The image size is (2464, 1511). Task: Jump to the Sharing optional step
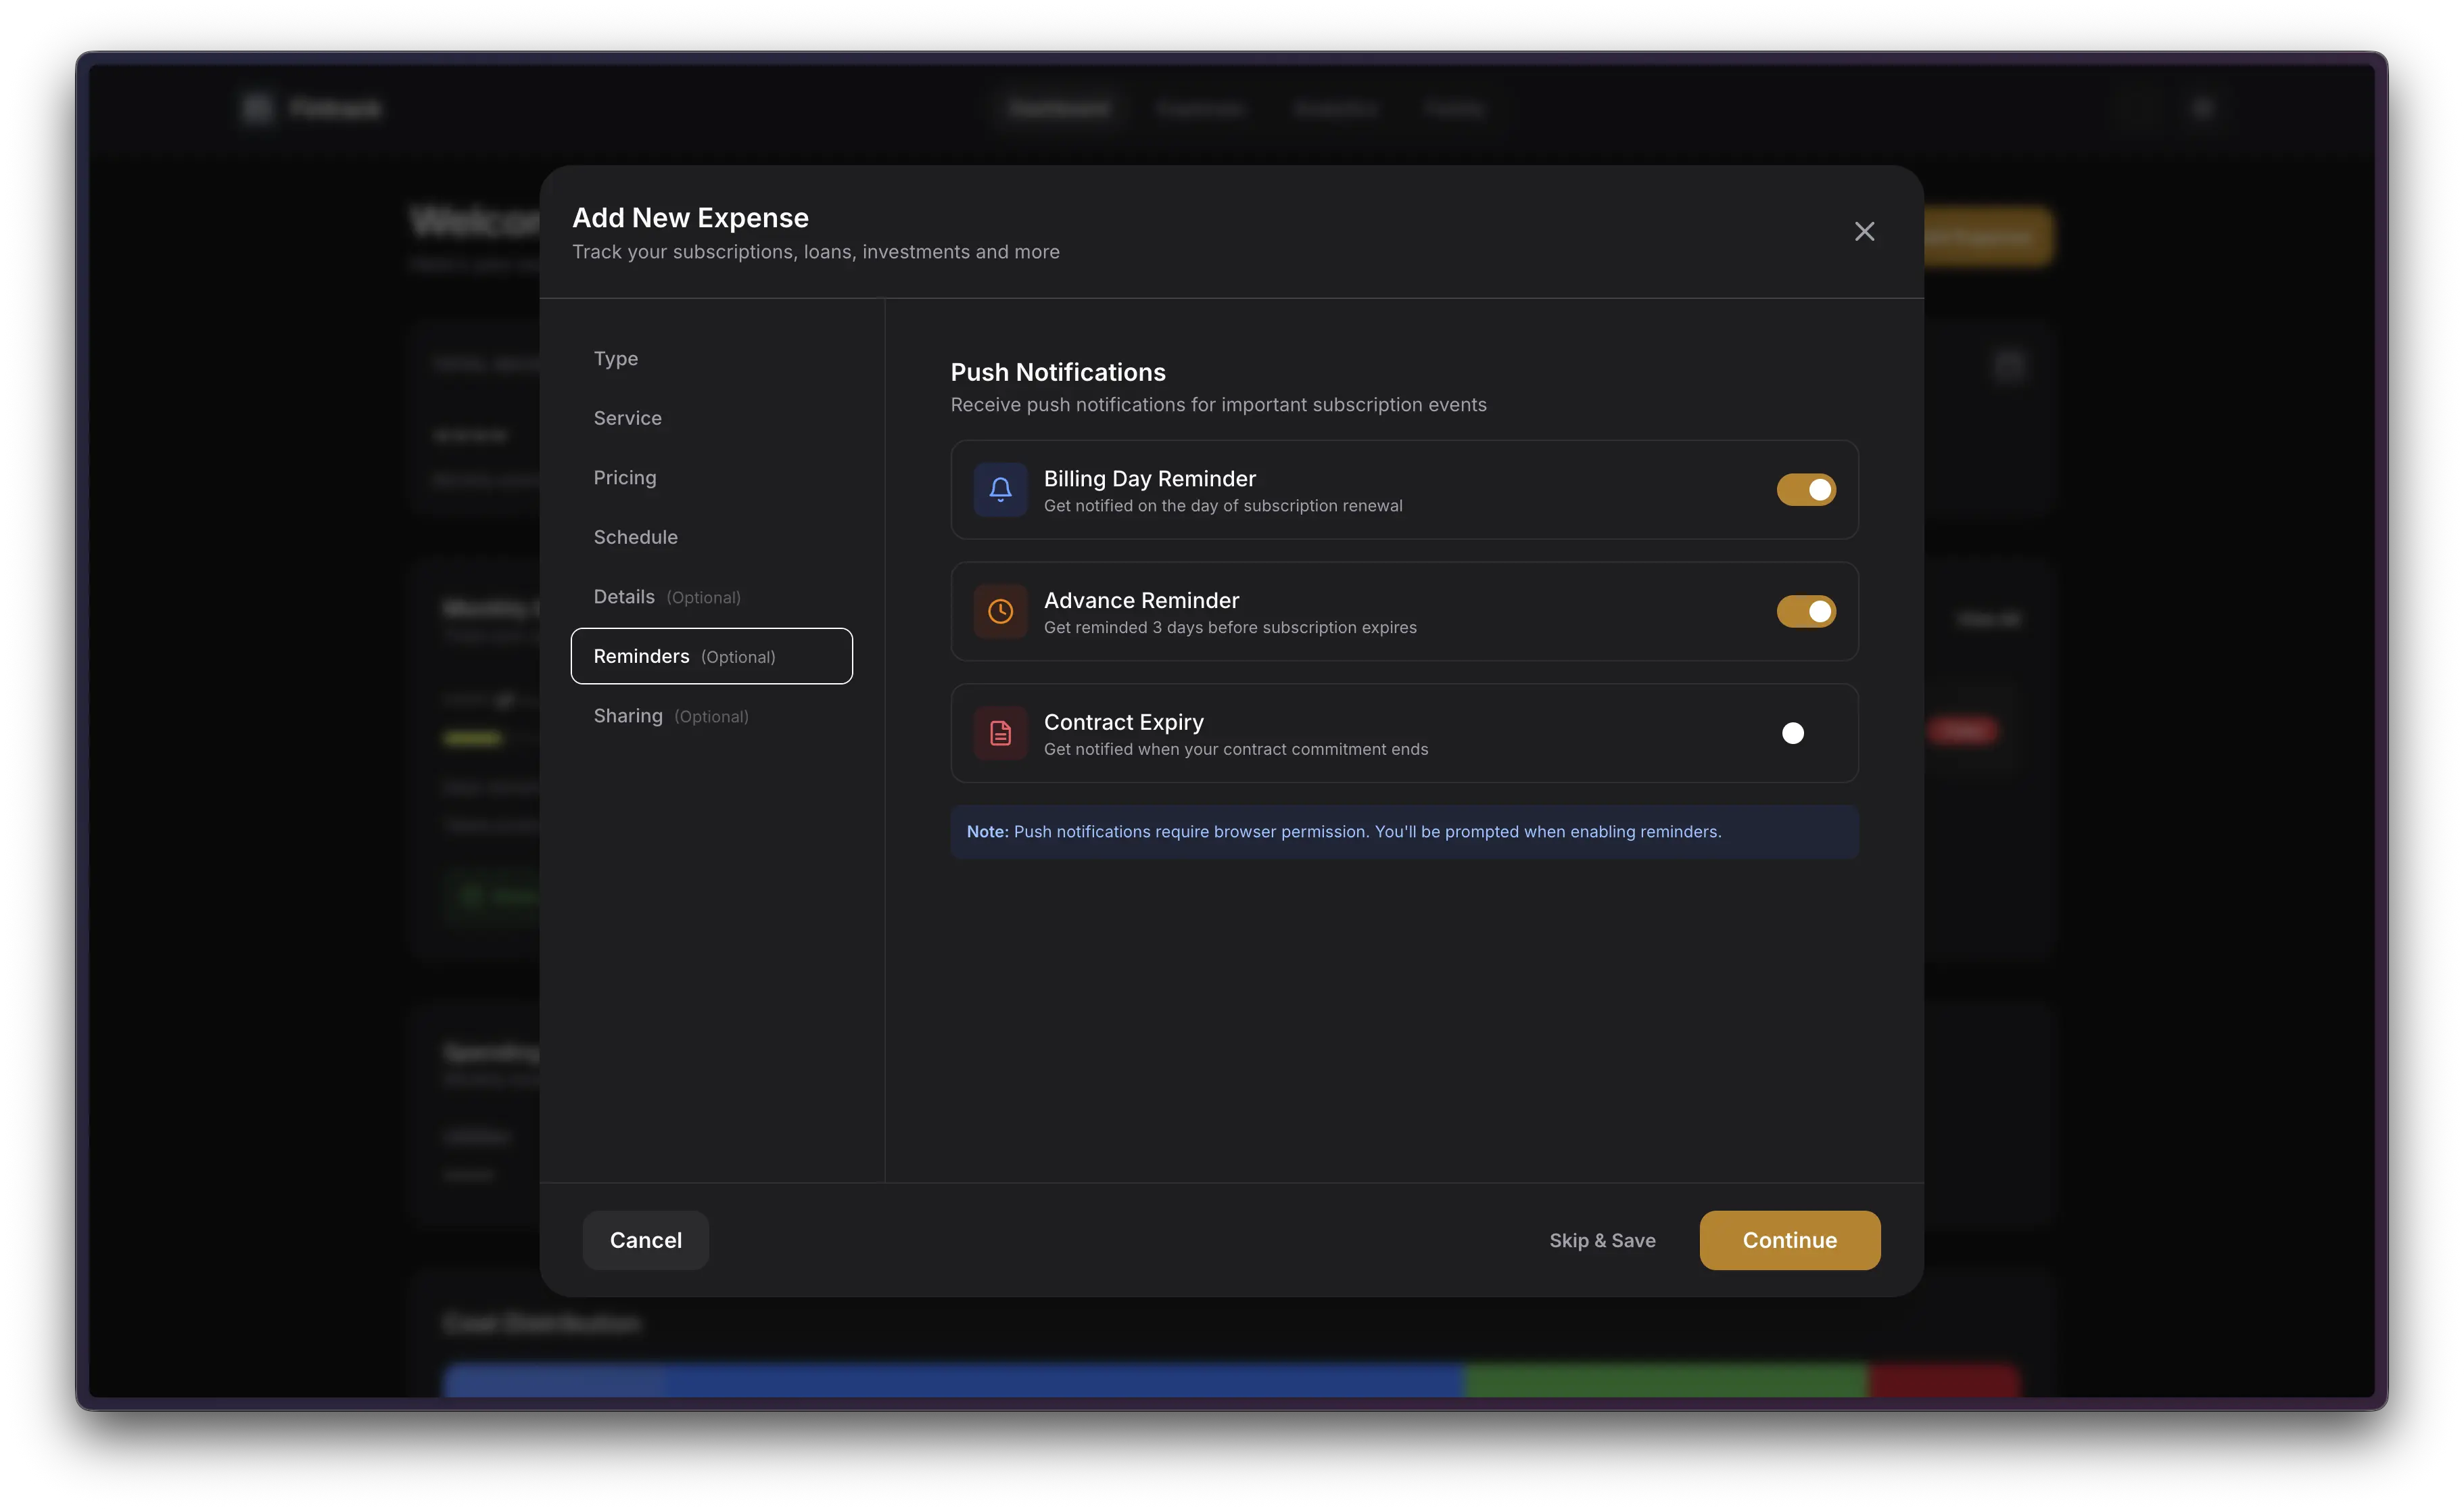click(x=711, y=715)
